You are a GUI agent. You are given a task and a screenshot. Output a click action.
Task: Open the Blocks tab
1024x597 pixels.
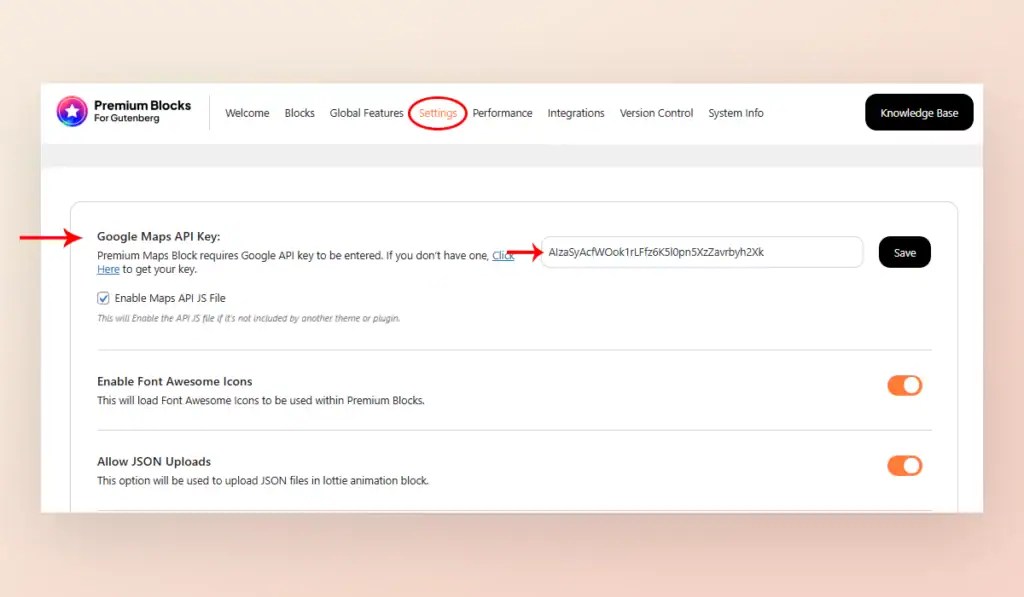pos(299,113)
